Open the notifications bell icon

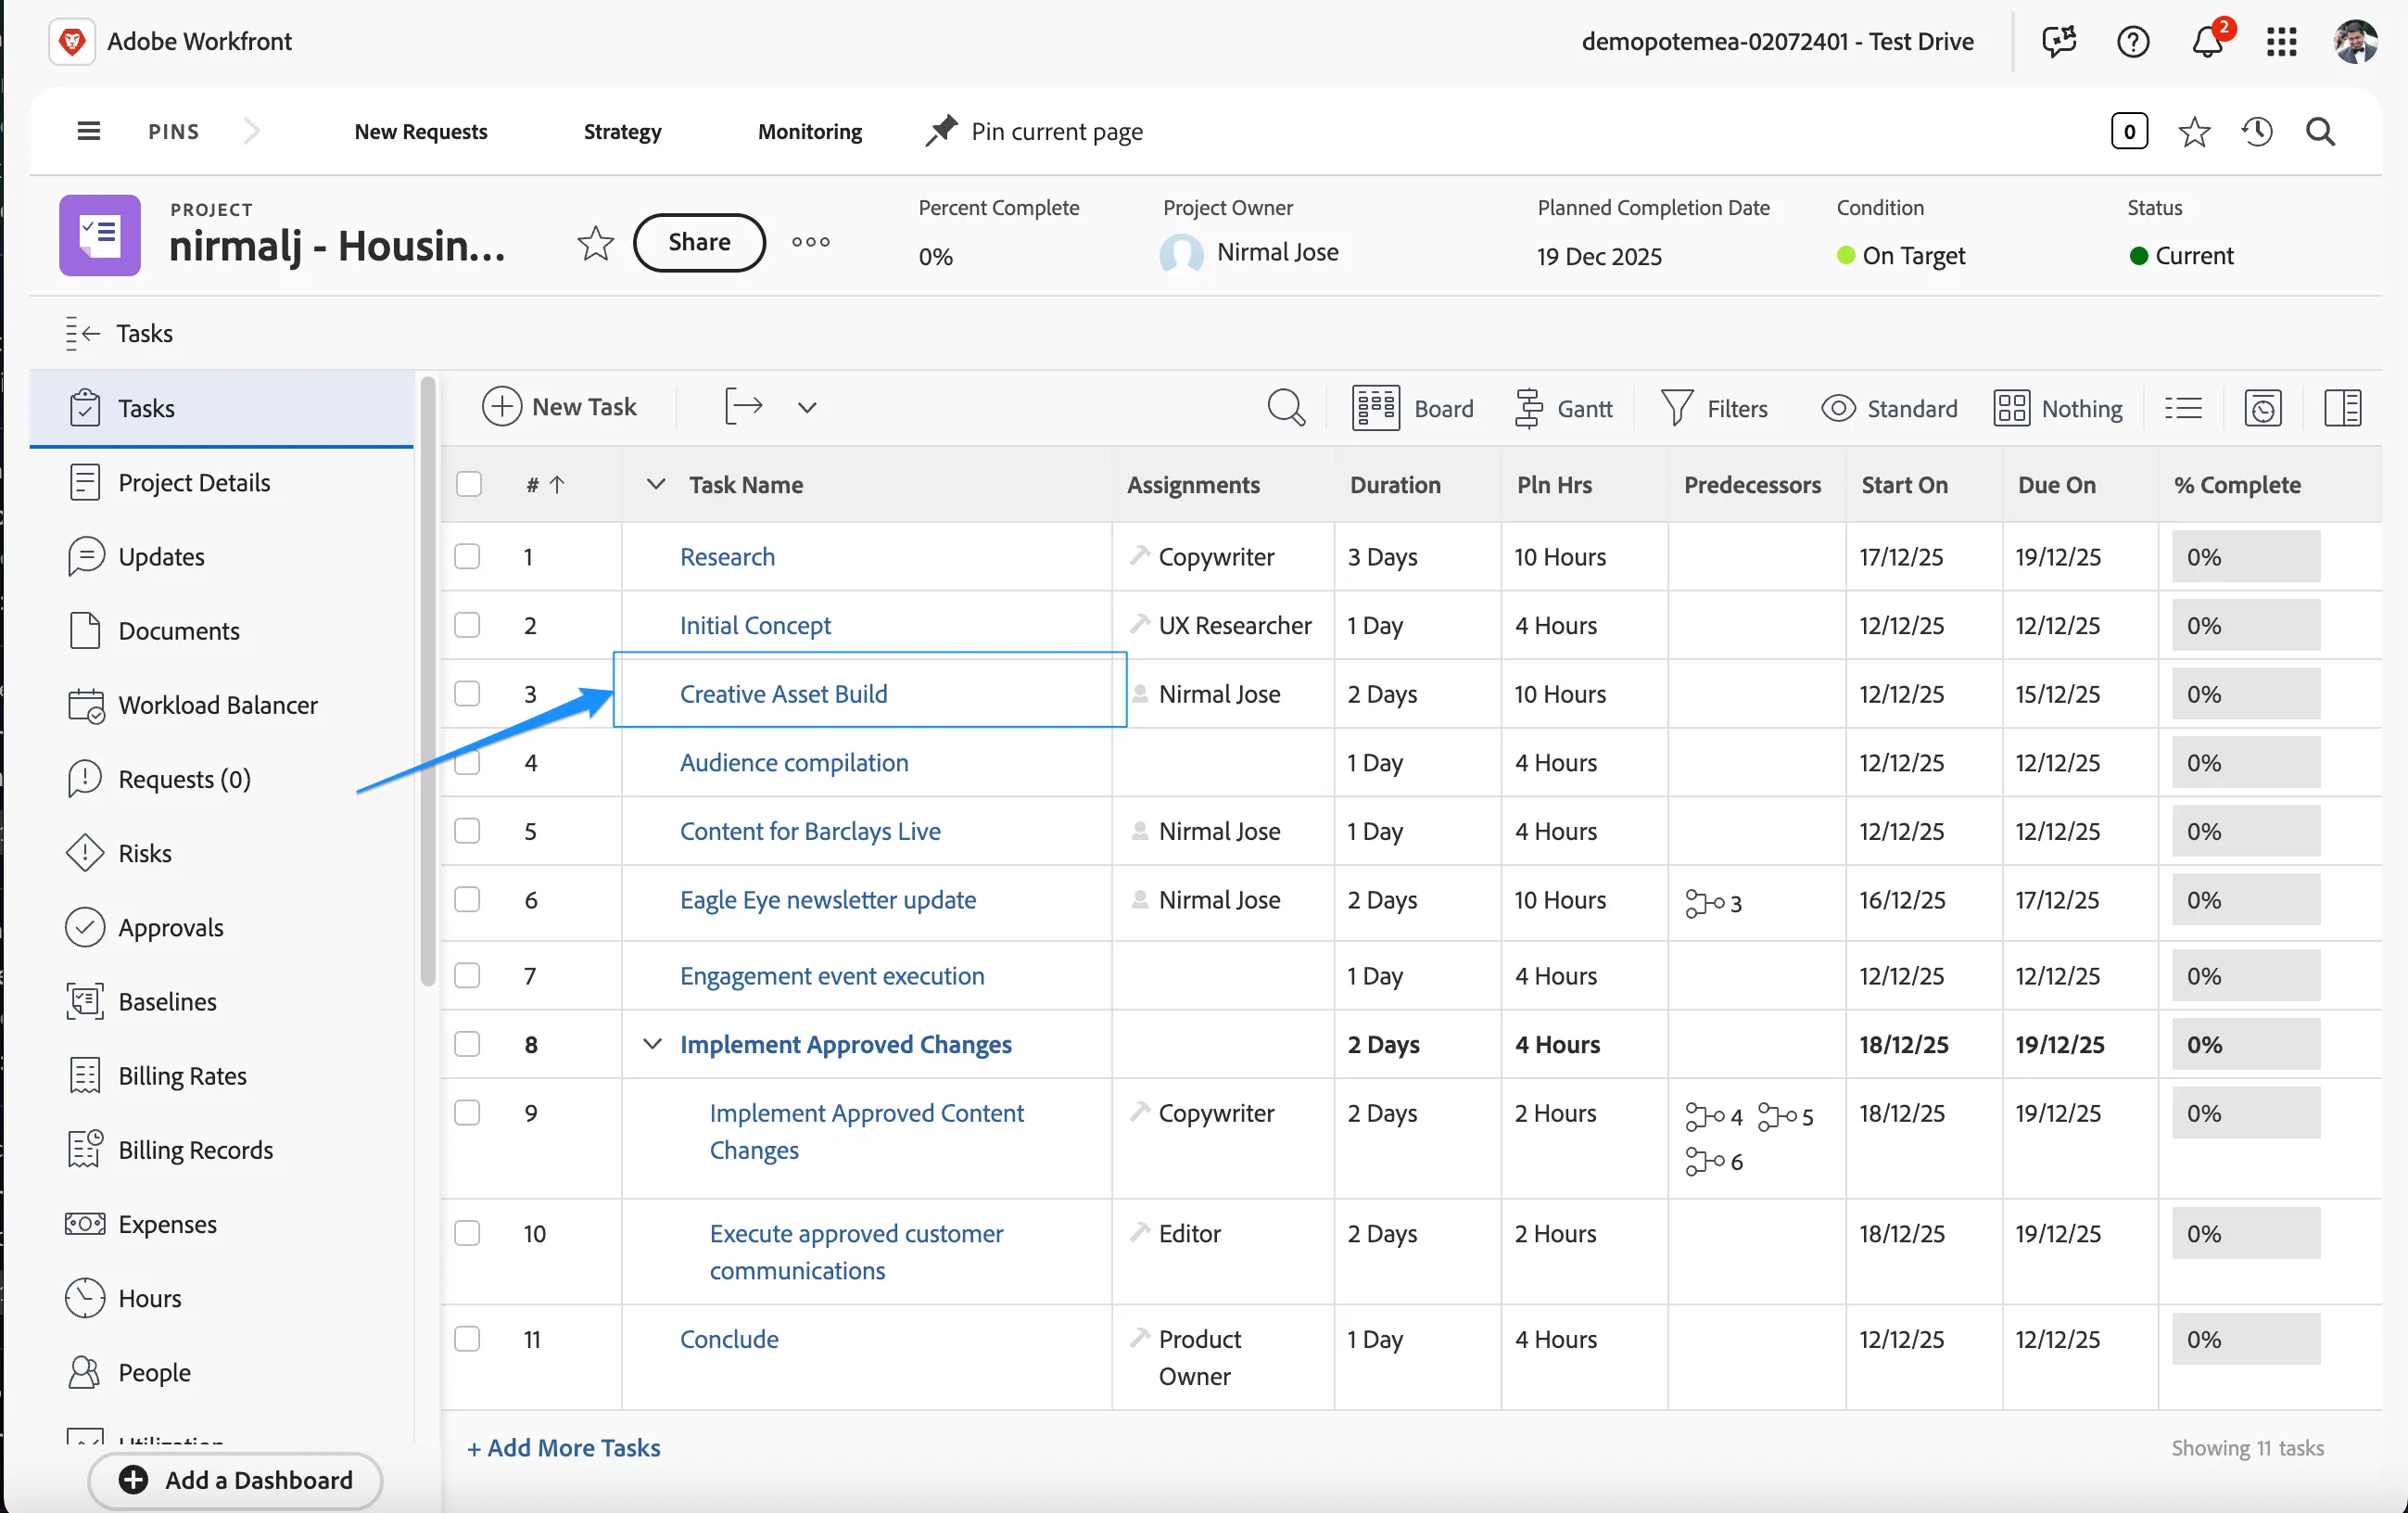click(x=2209, y=41)
